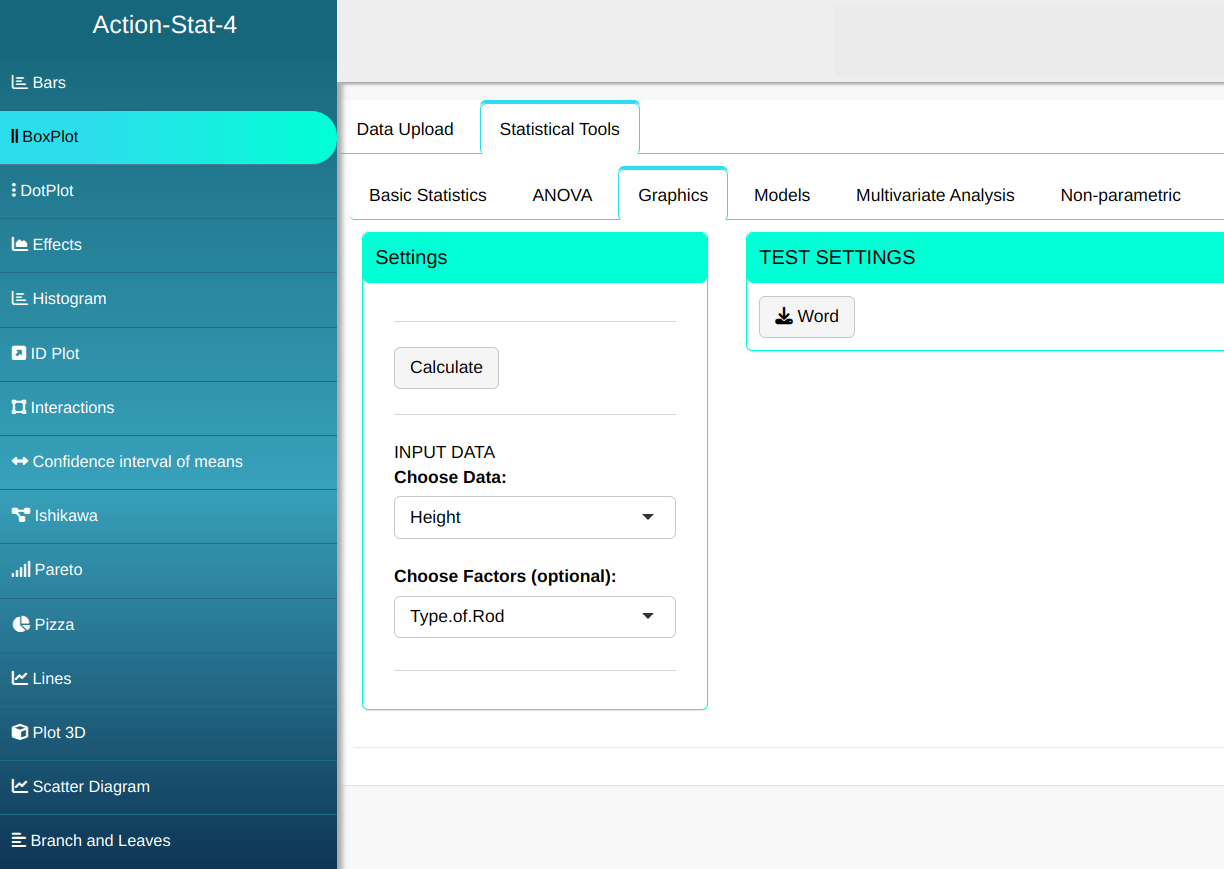Viewport: 1224px width, 869px height.
Task: Click the Bars chart icon in sidebar
Action: pos(19,83)
